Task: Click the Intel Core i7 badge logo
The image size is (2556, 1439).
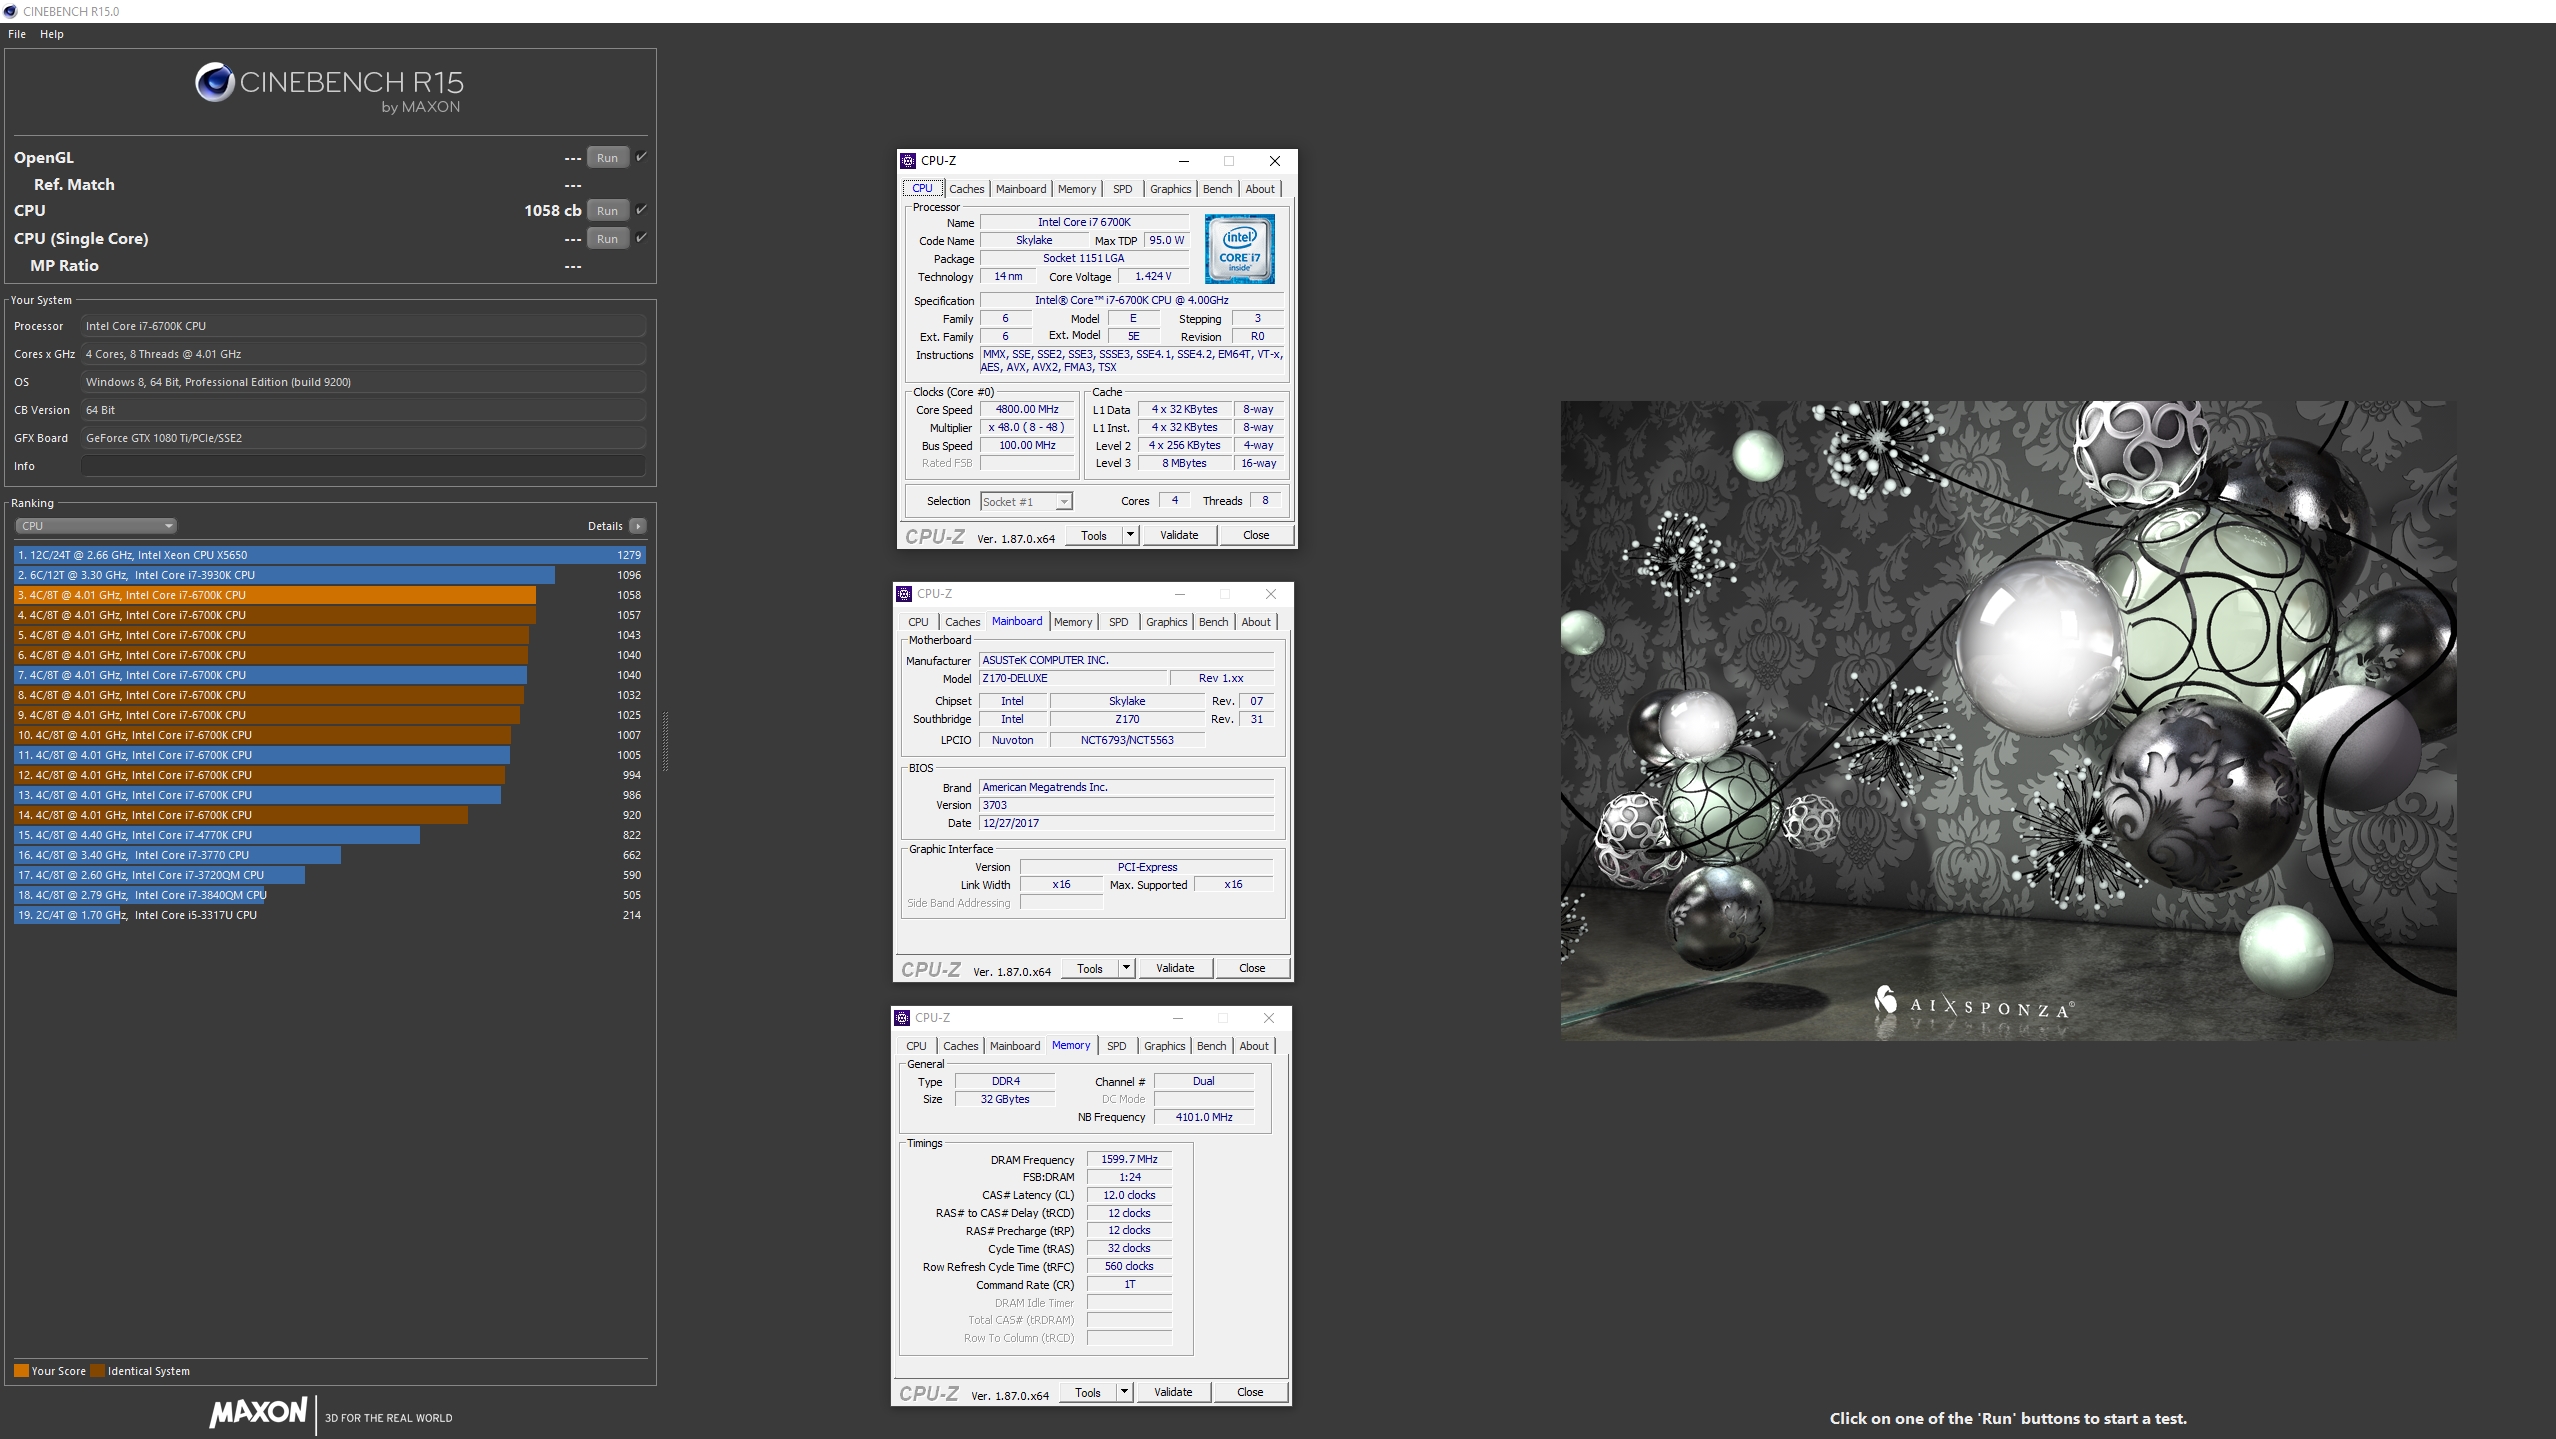Action: coord(1239,249)
